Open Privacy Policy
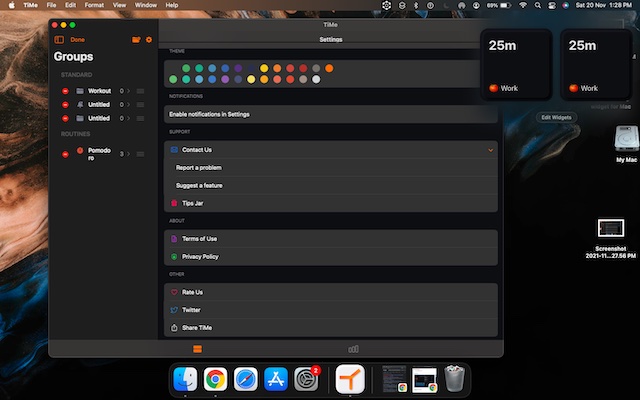The width and height of the screenshot is (640, 400). click(331, 257)
